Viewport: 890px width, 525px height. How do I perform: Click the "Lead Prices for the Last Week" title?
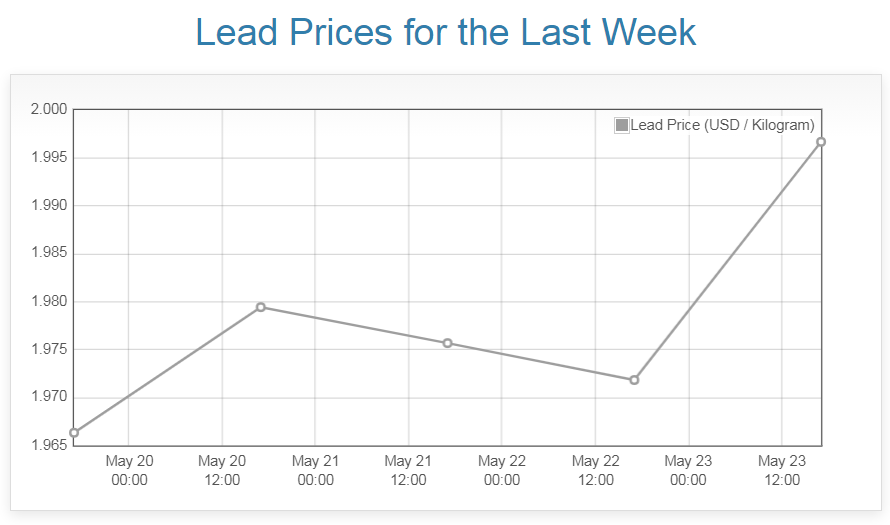tap(445, 32)
